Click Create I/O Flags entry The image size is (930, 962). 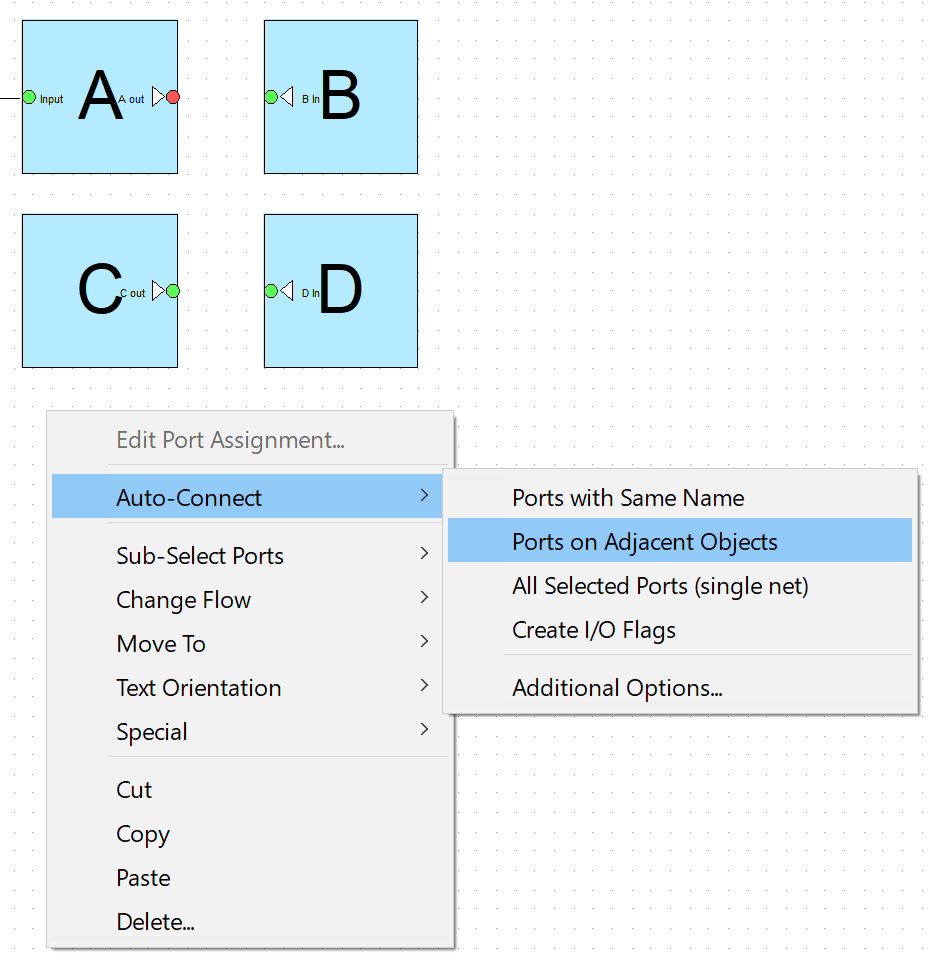click(x=680, y=629)
